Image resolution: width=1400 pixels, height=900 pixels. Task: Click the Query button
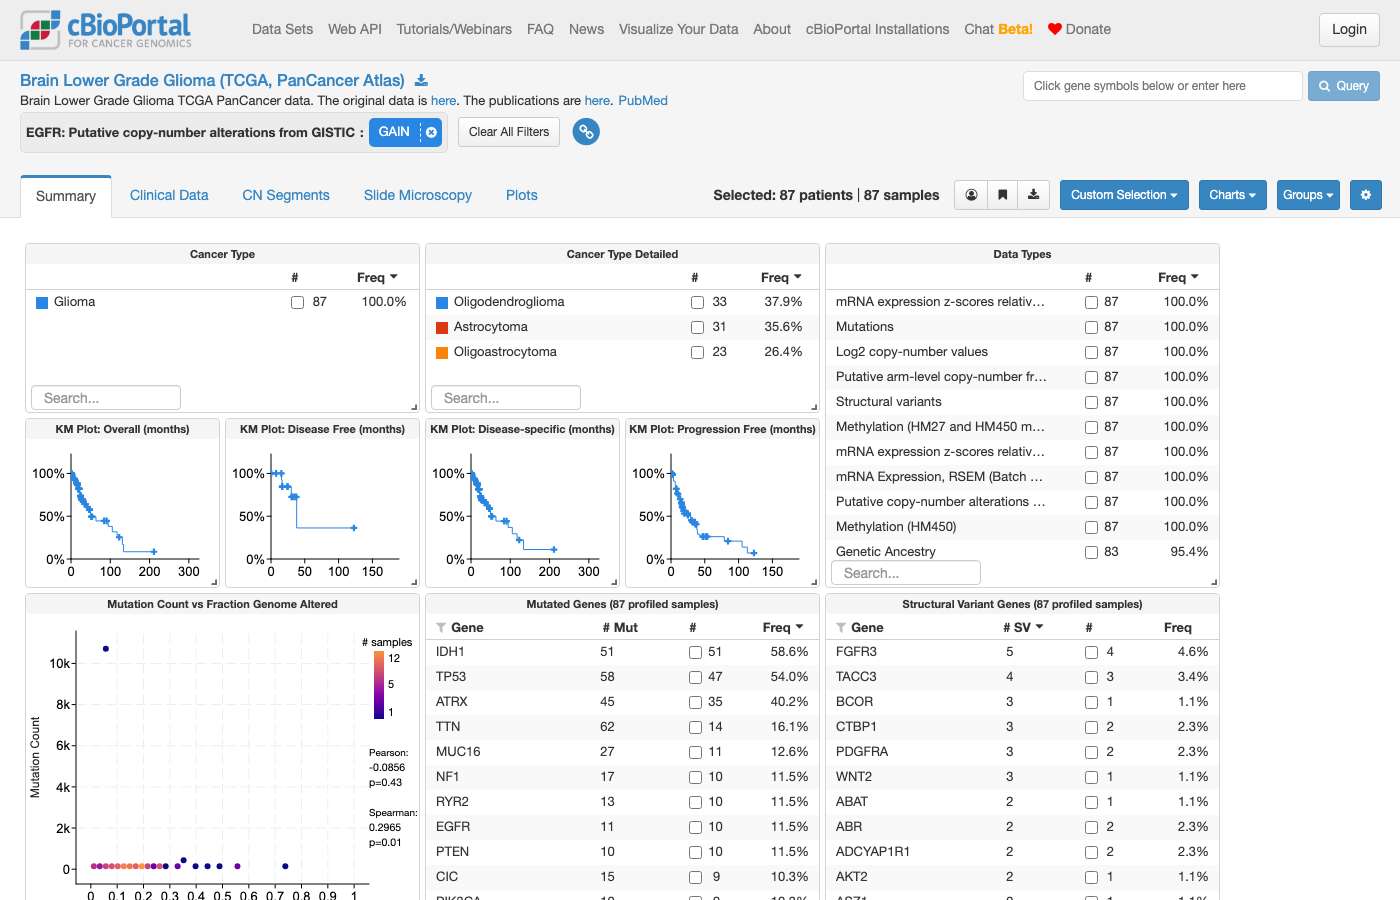(1344, 86)
